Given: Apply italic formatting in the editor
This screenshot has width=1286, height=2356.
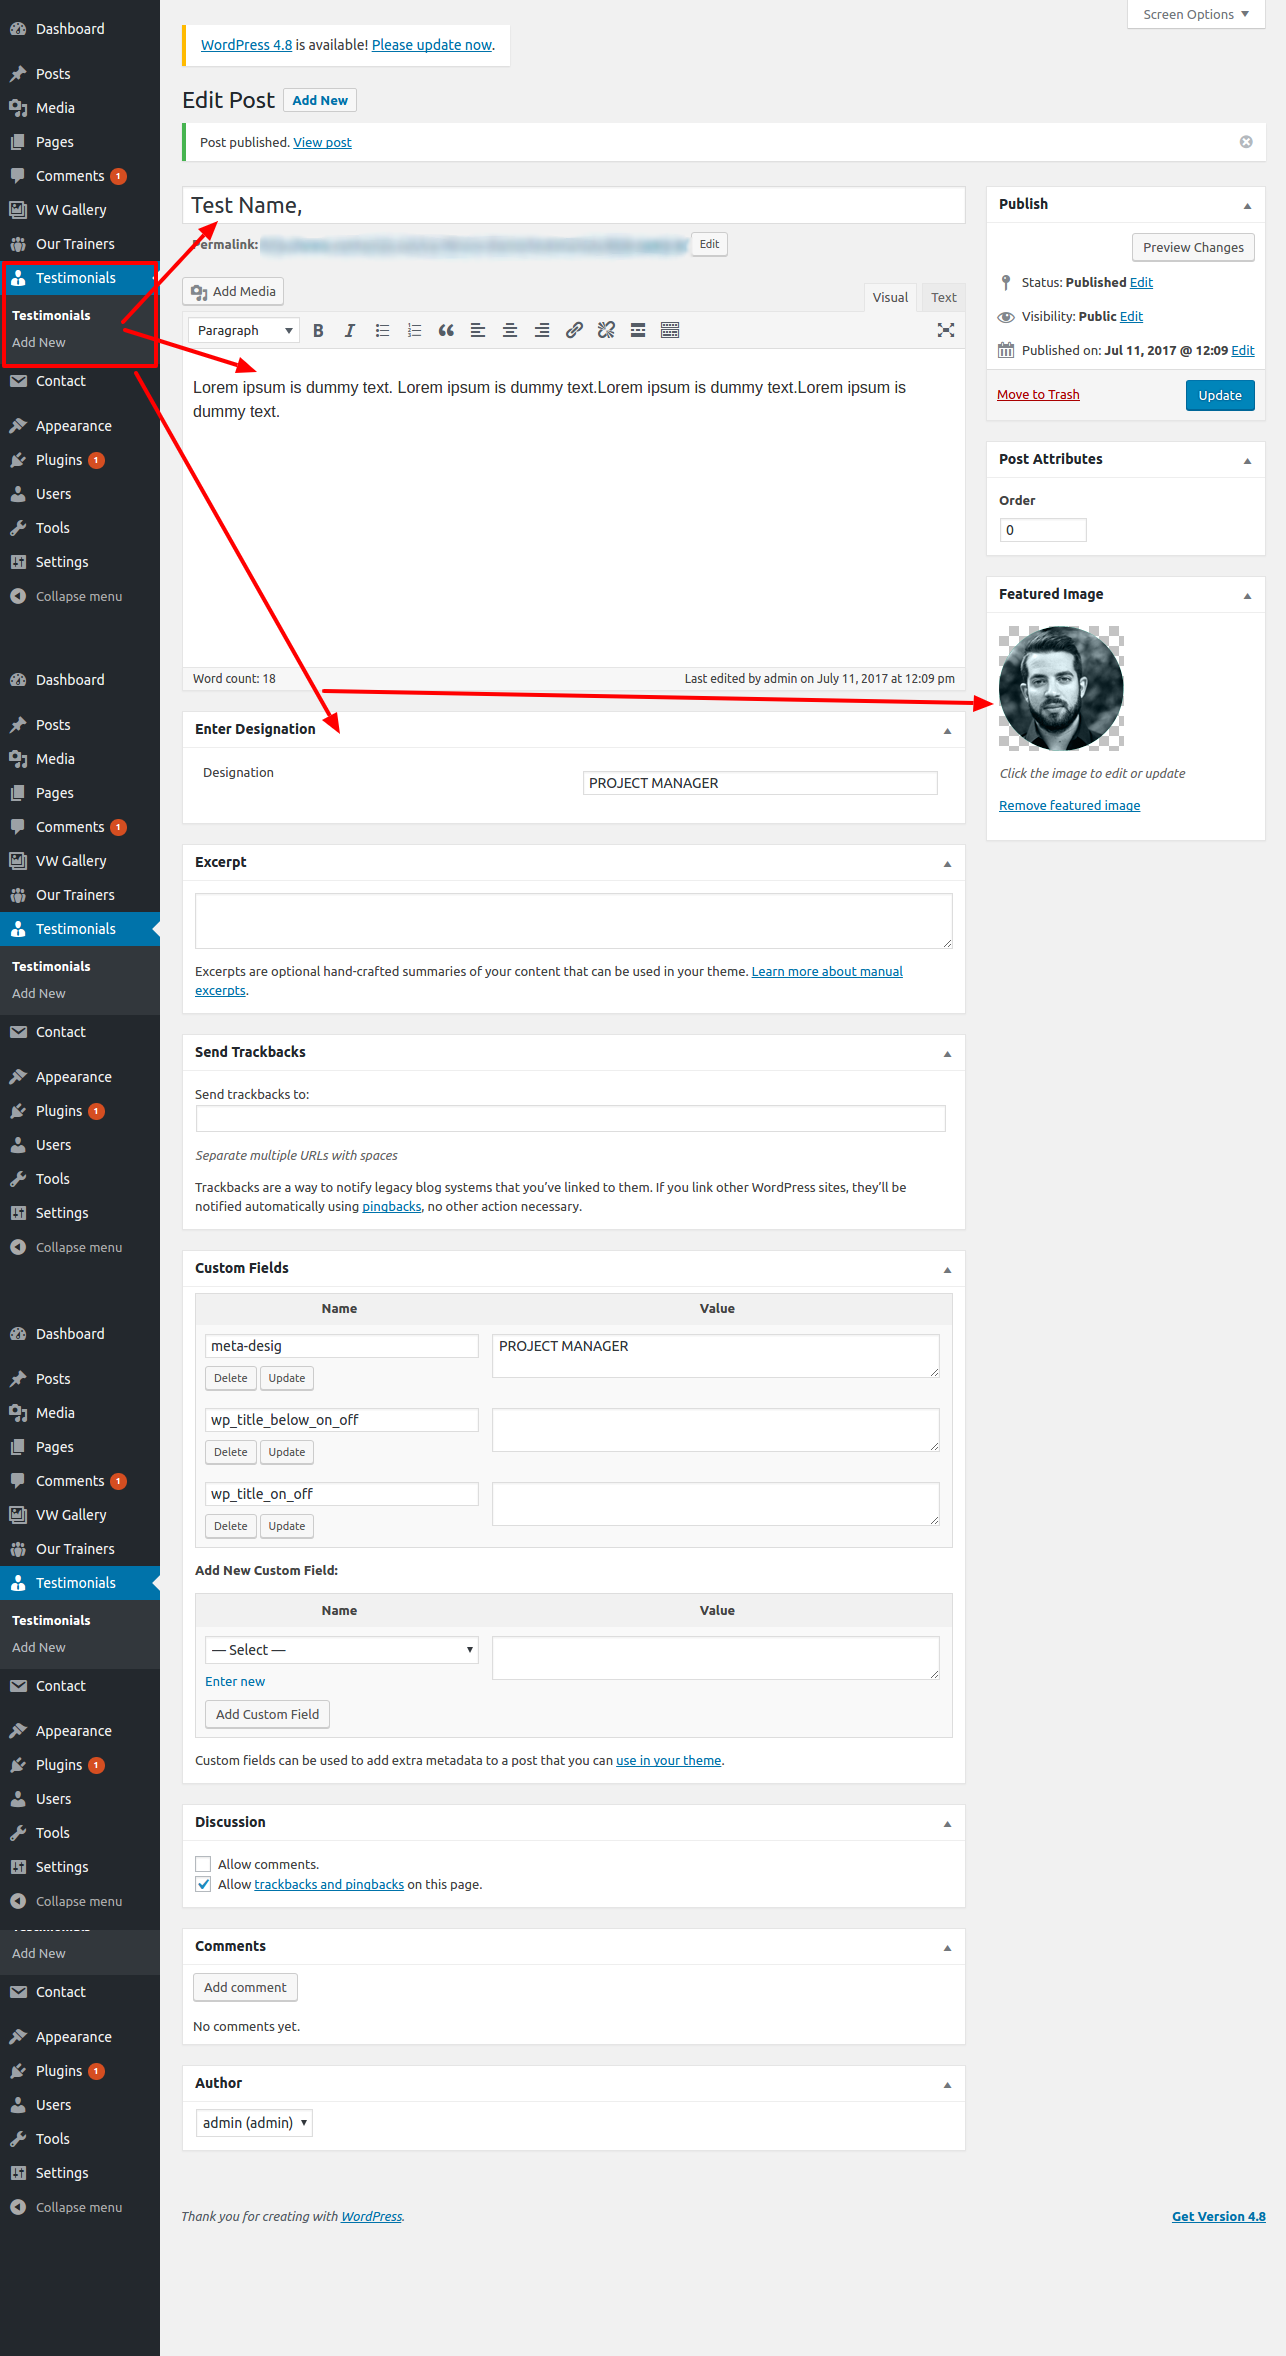Looking at the screenshot, I should 350,331.
